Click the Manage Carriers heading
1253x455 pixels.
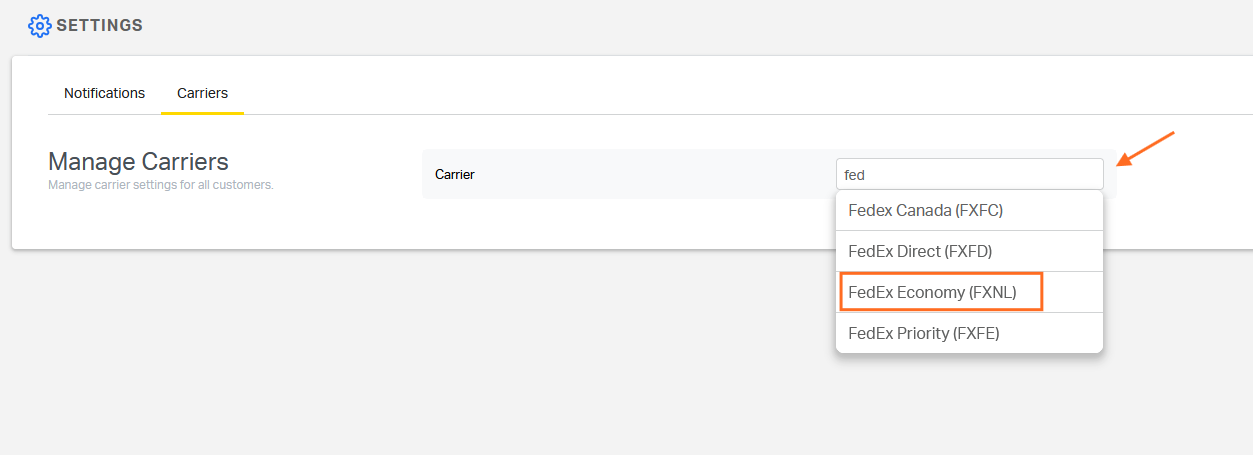pos(138,161)
